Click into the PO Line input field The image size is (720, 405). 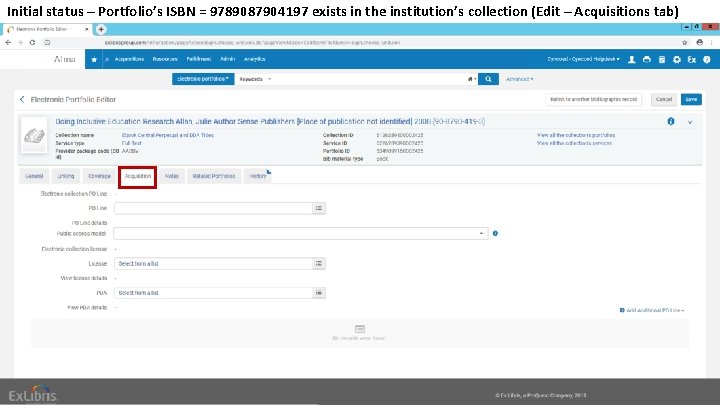pos(213,208)
